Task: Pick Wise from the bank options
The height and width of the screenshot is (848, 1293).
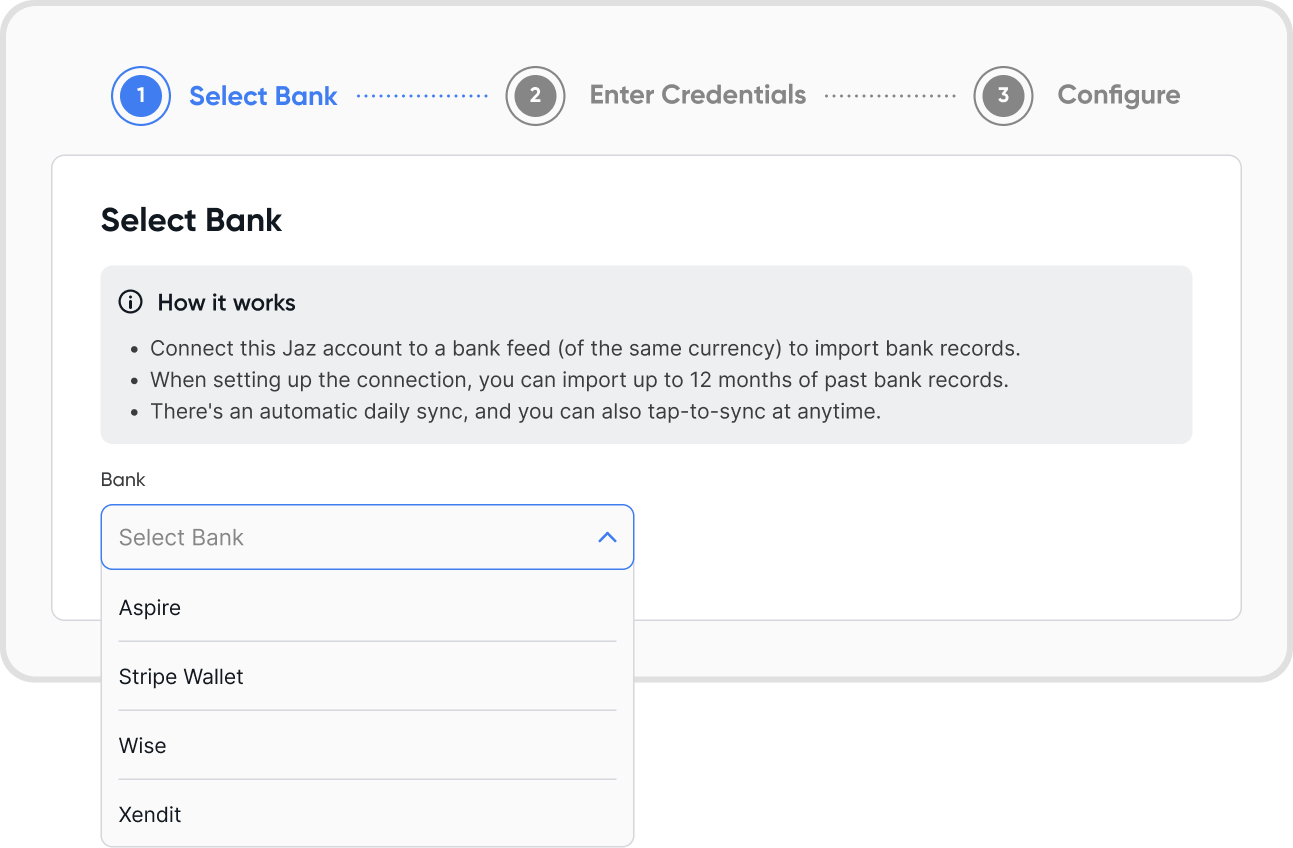Action: [x=367, y=745]
